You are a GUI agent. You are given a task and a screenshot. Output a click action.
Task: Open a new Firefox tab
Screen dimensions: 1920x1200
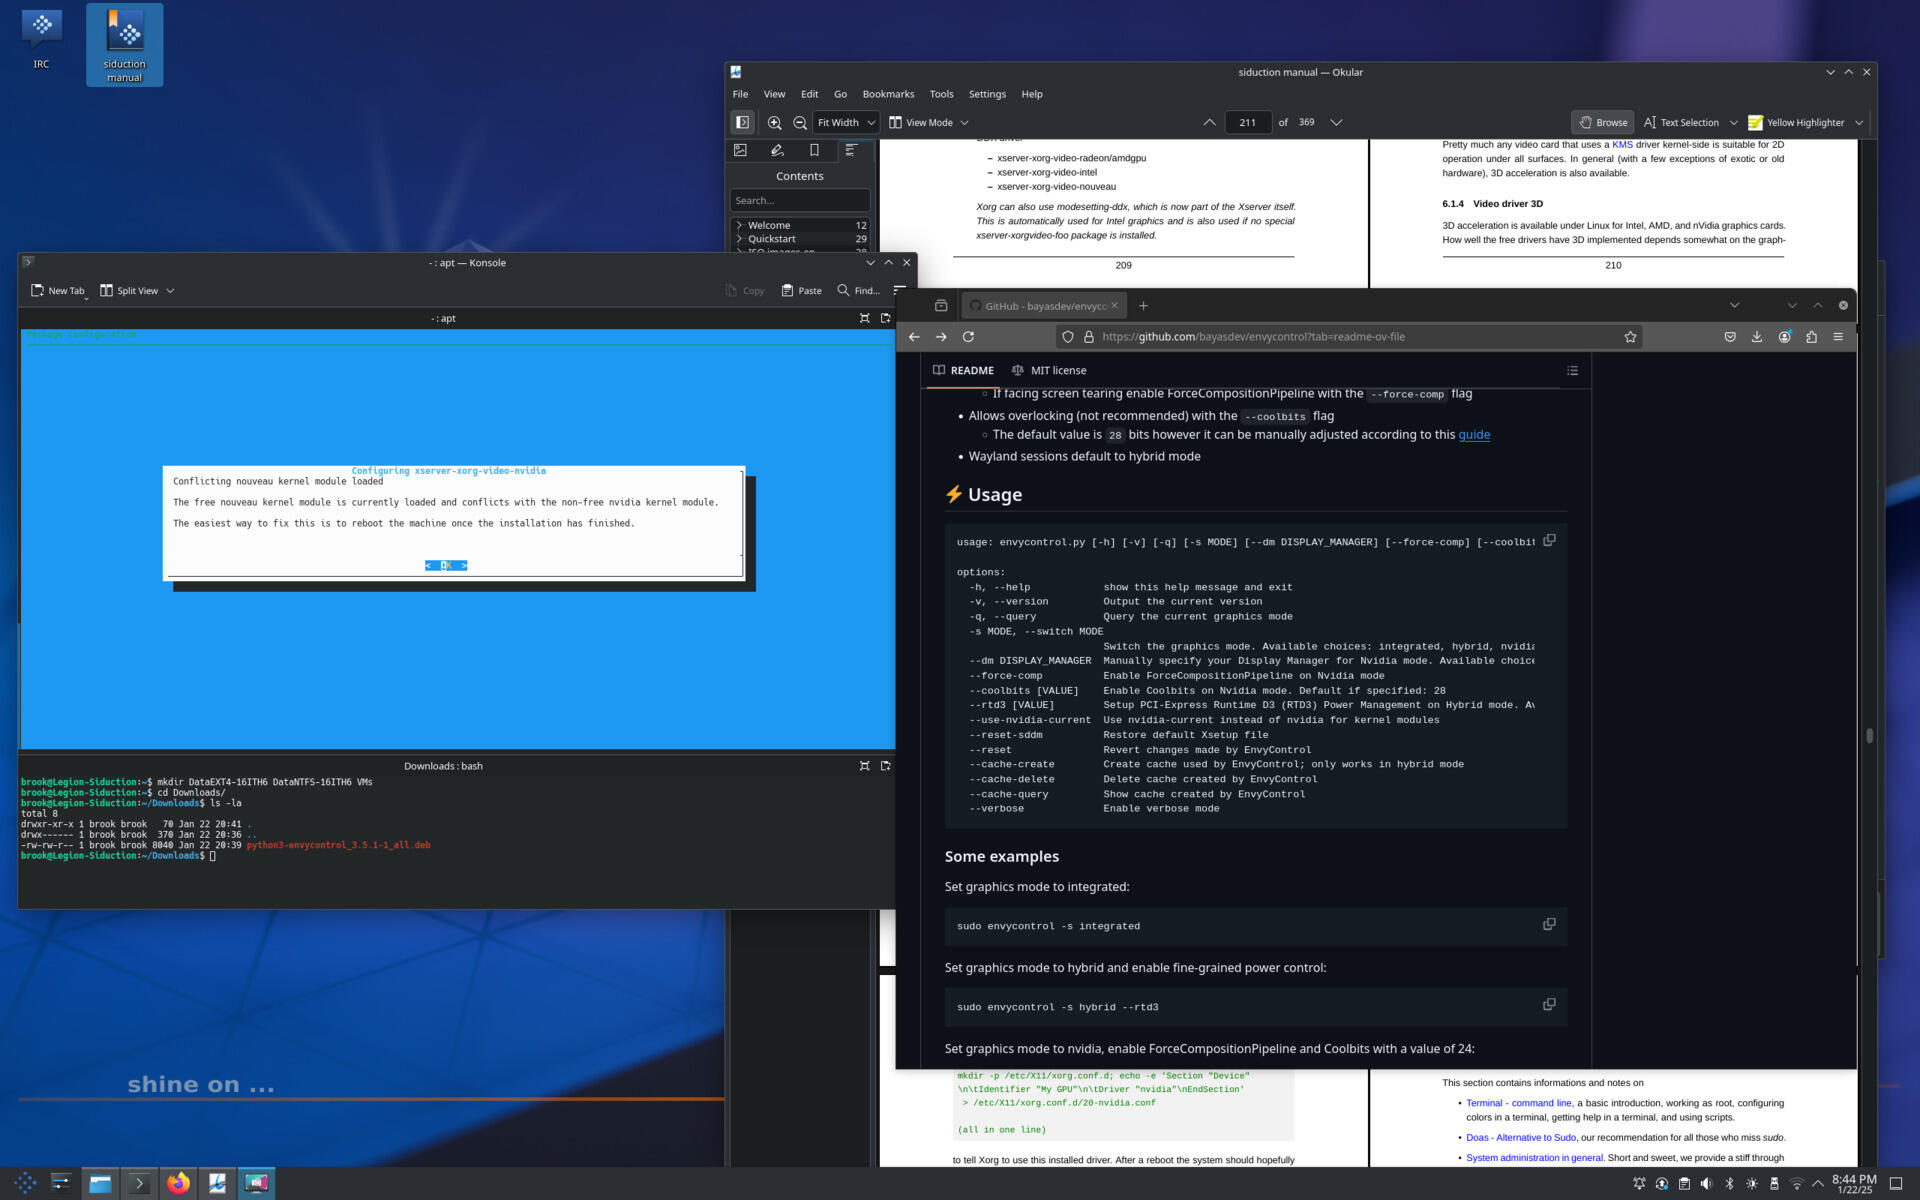pyautogui.click(x=1143, y=306)
